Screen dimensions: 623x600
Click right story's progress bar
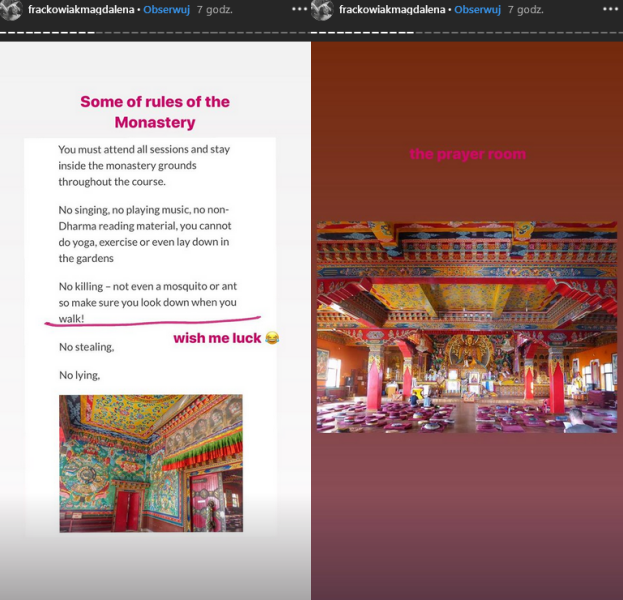click(467, 33)
